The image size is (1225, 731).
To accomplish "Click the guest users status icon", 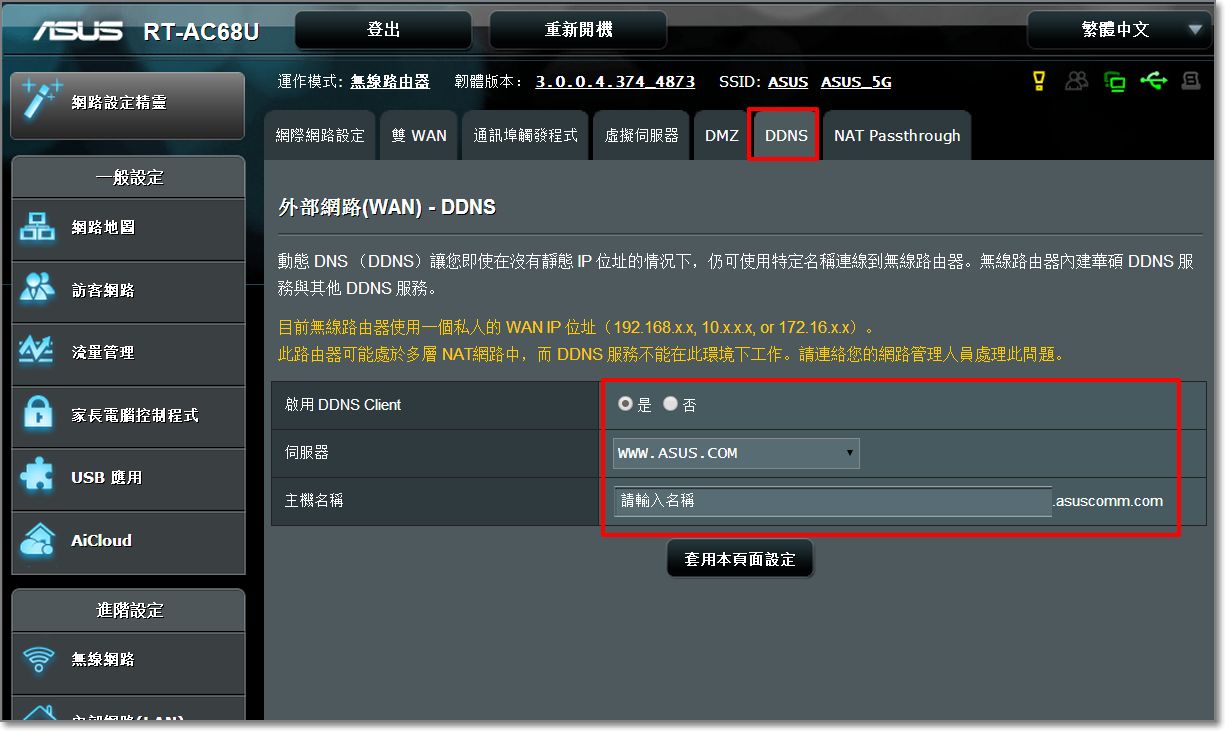I will [x=1077, y=81].
